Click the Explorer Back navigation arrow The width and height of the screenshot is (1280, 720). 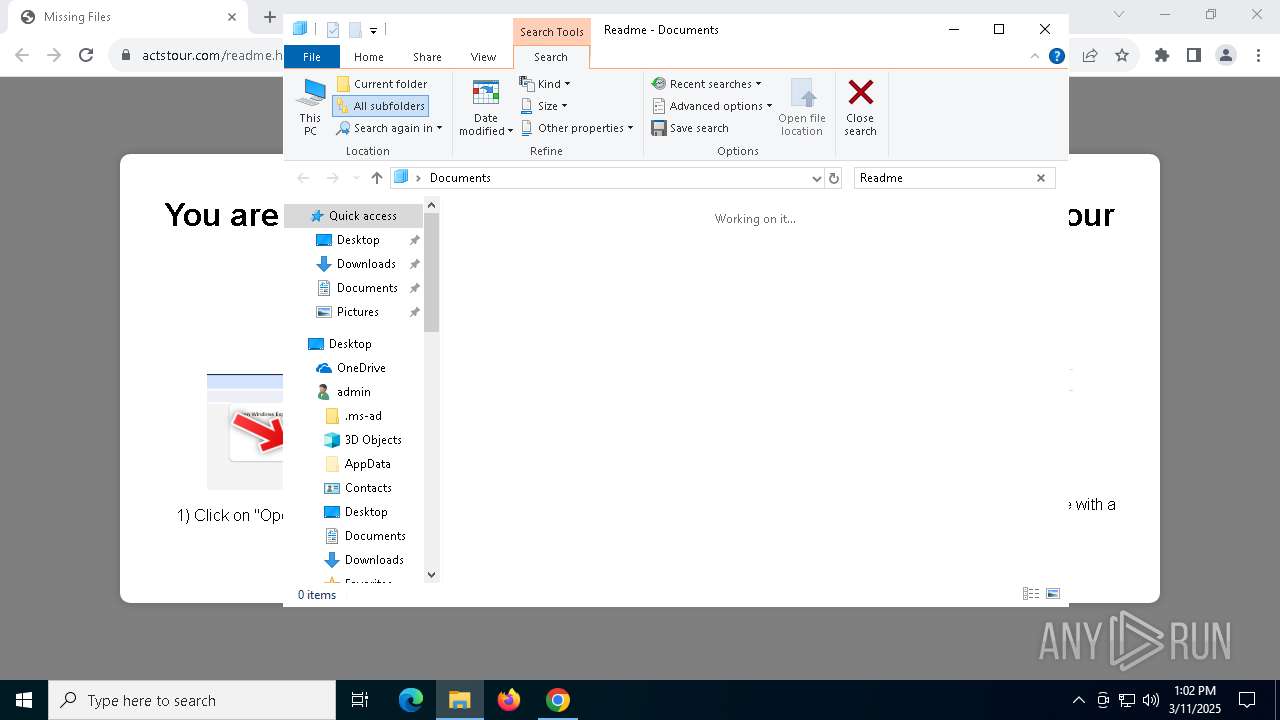pyautogui.click(x=303, y=178)
